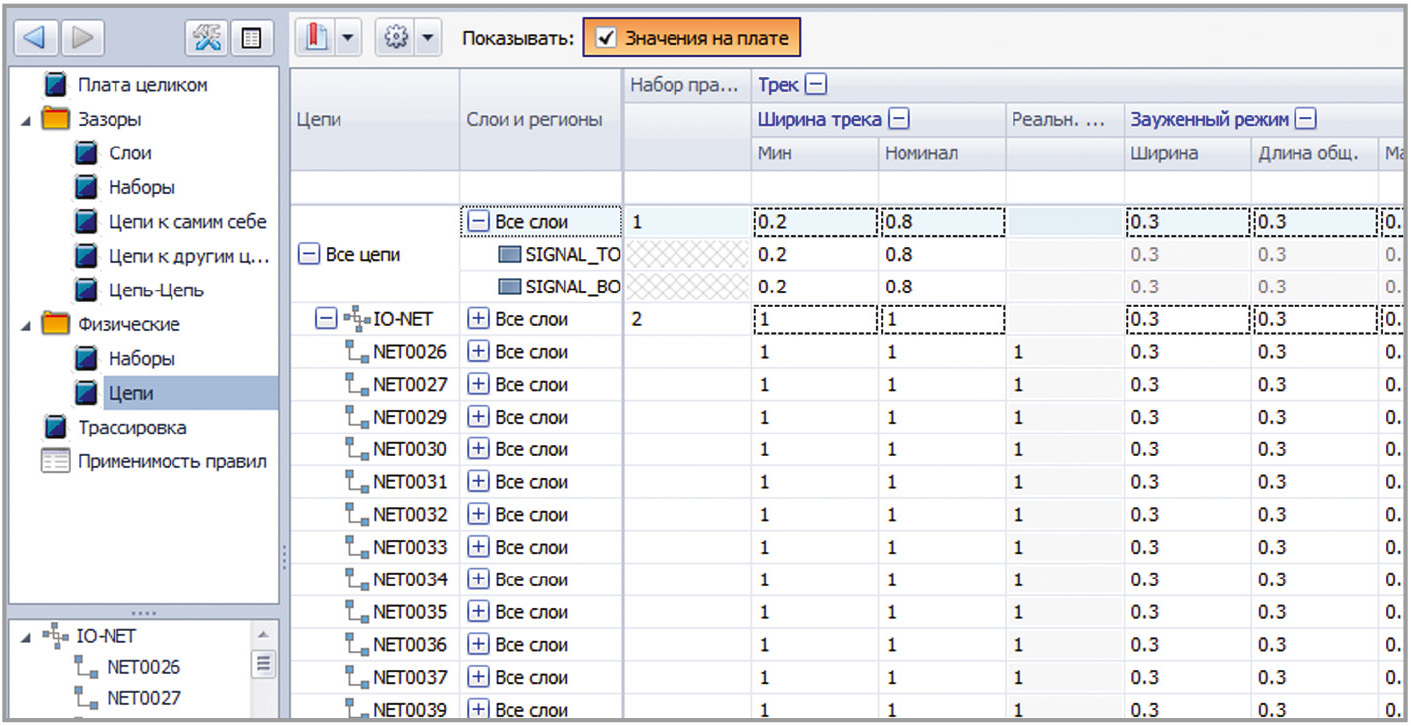The image size is (1411, 726).
Task: Edit the Номинал 0.8 cell for Все слои
Action: click(x=940, y=222)
